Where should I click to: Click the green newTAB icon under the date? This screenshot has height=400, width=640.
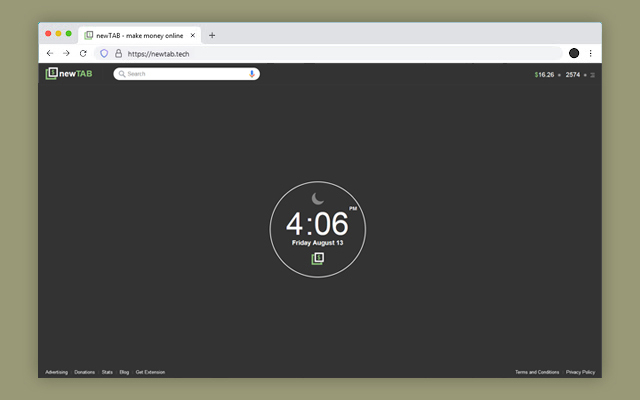[318, 258]
